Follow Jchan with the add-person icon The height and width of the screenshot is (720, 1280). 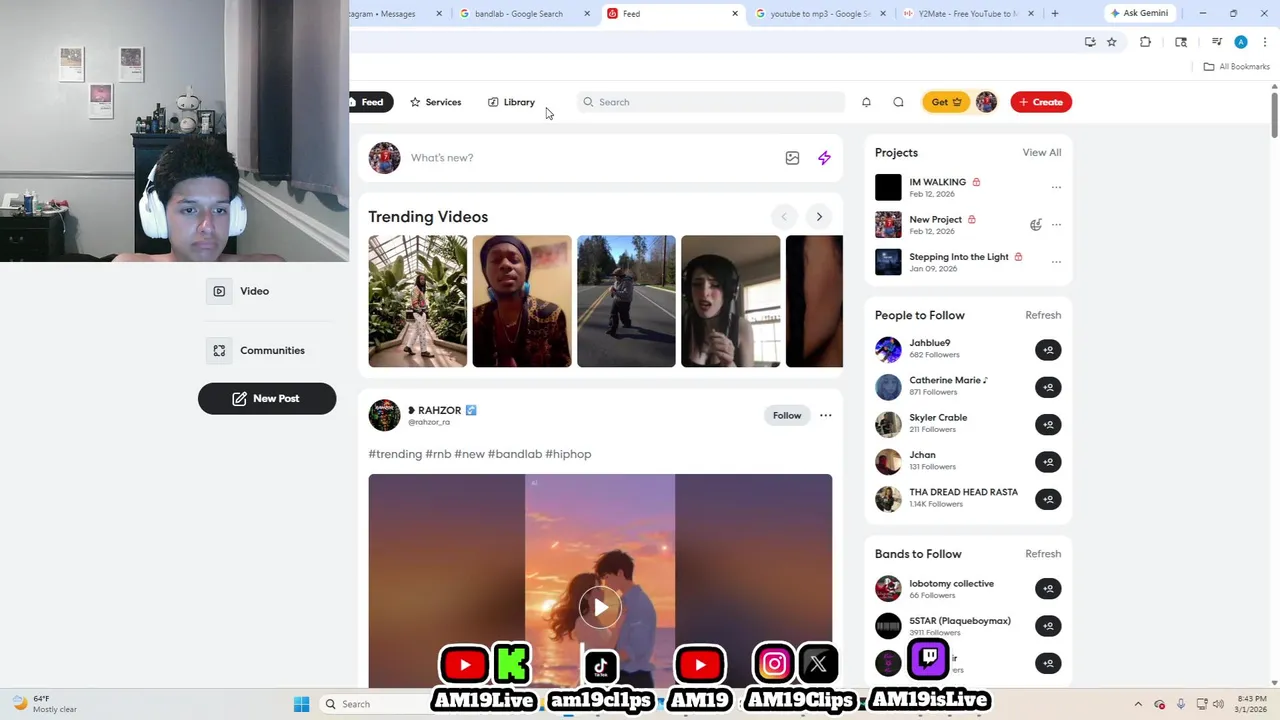click(x=1048, y=462)
